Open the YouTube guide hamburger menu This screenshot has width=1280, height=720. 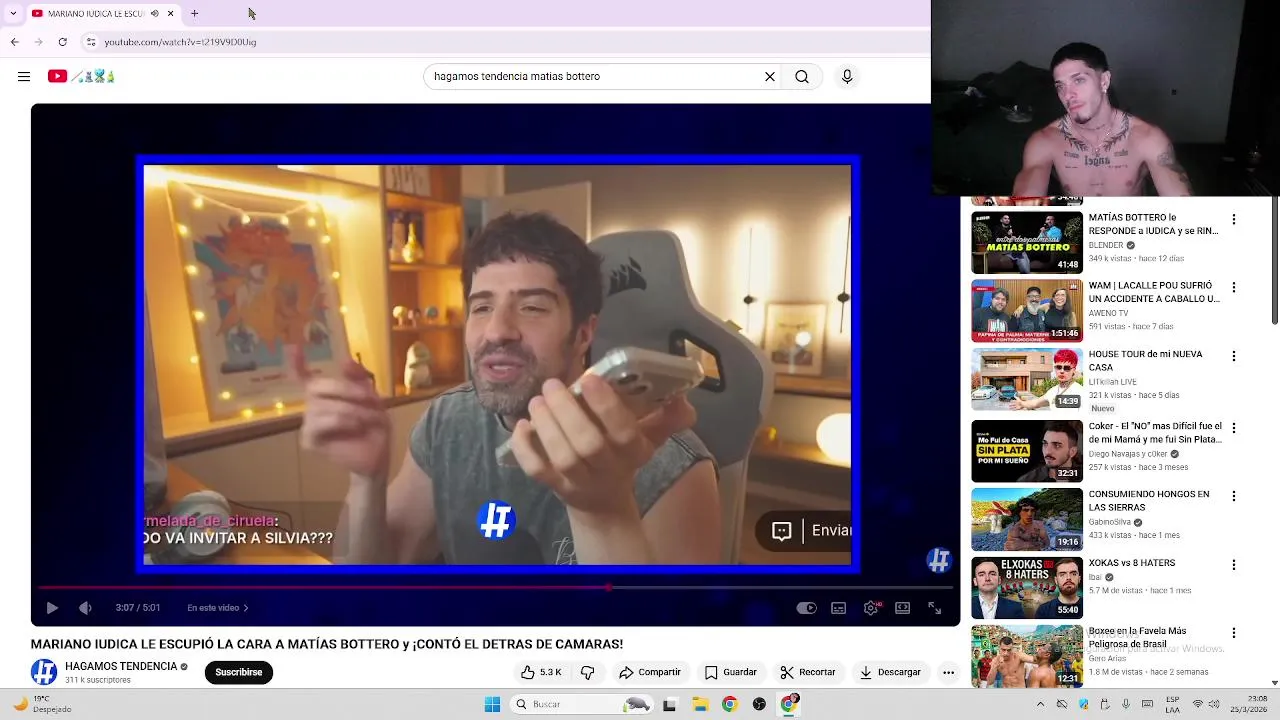(24, 76)
